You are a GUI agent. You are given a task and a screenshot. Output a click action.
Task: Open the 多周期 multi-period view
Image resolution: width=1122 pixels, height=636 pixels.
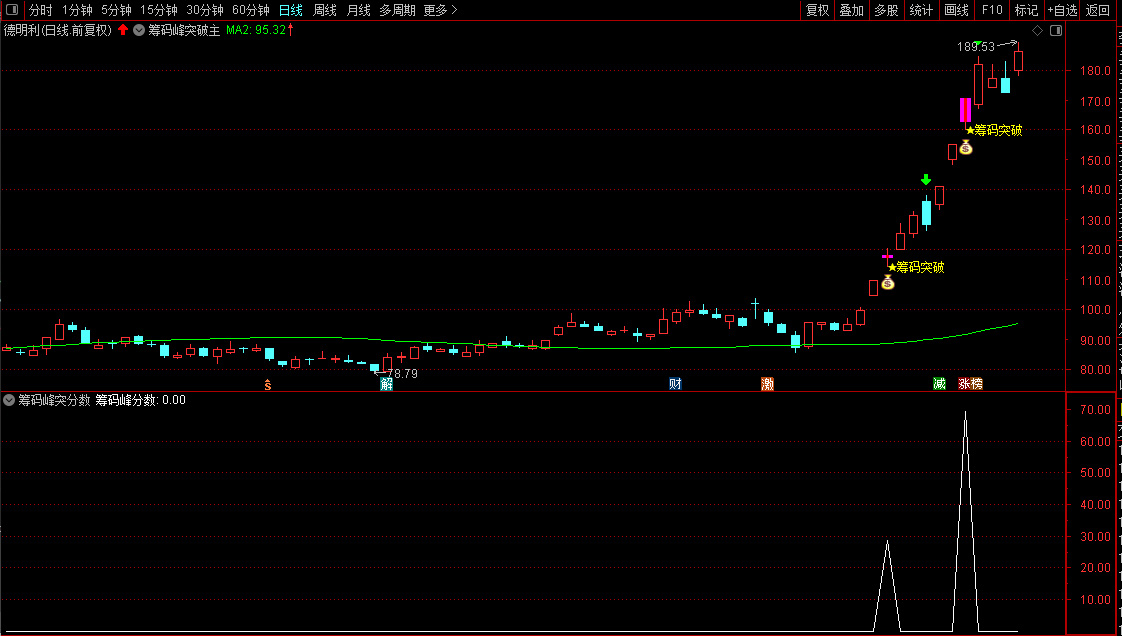[x=397, y=10]
